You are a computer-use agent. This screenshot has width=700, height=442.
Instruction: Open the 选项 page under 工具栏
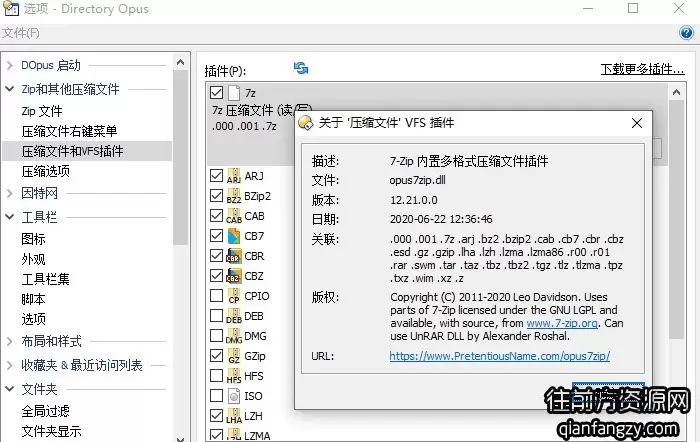(x=33, y=319)
